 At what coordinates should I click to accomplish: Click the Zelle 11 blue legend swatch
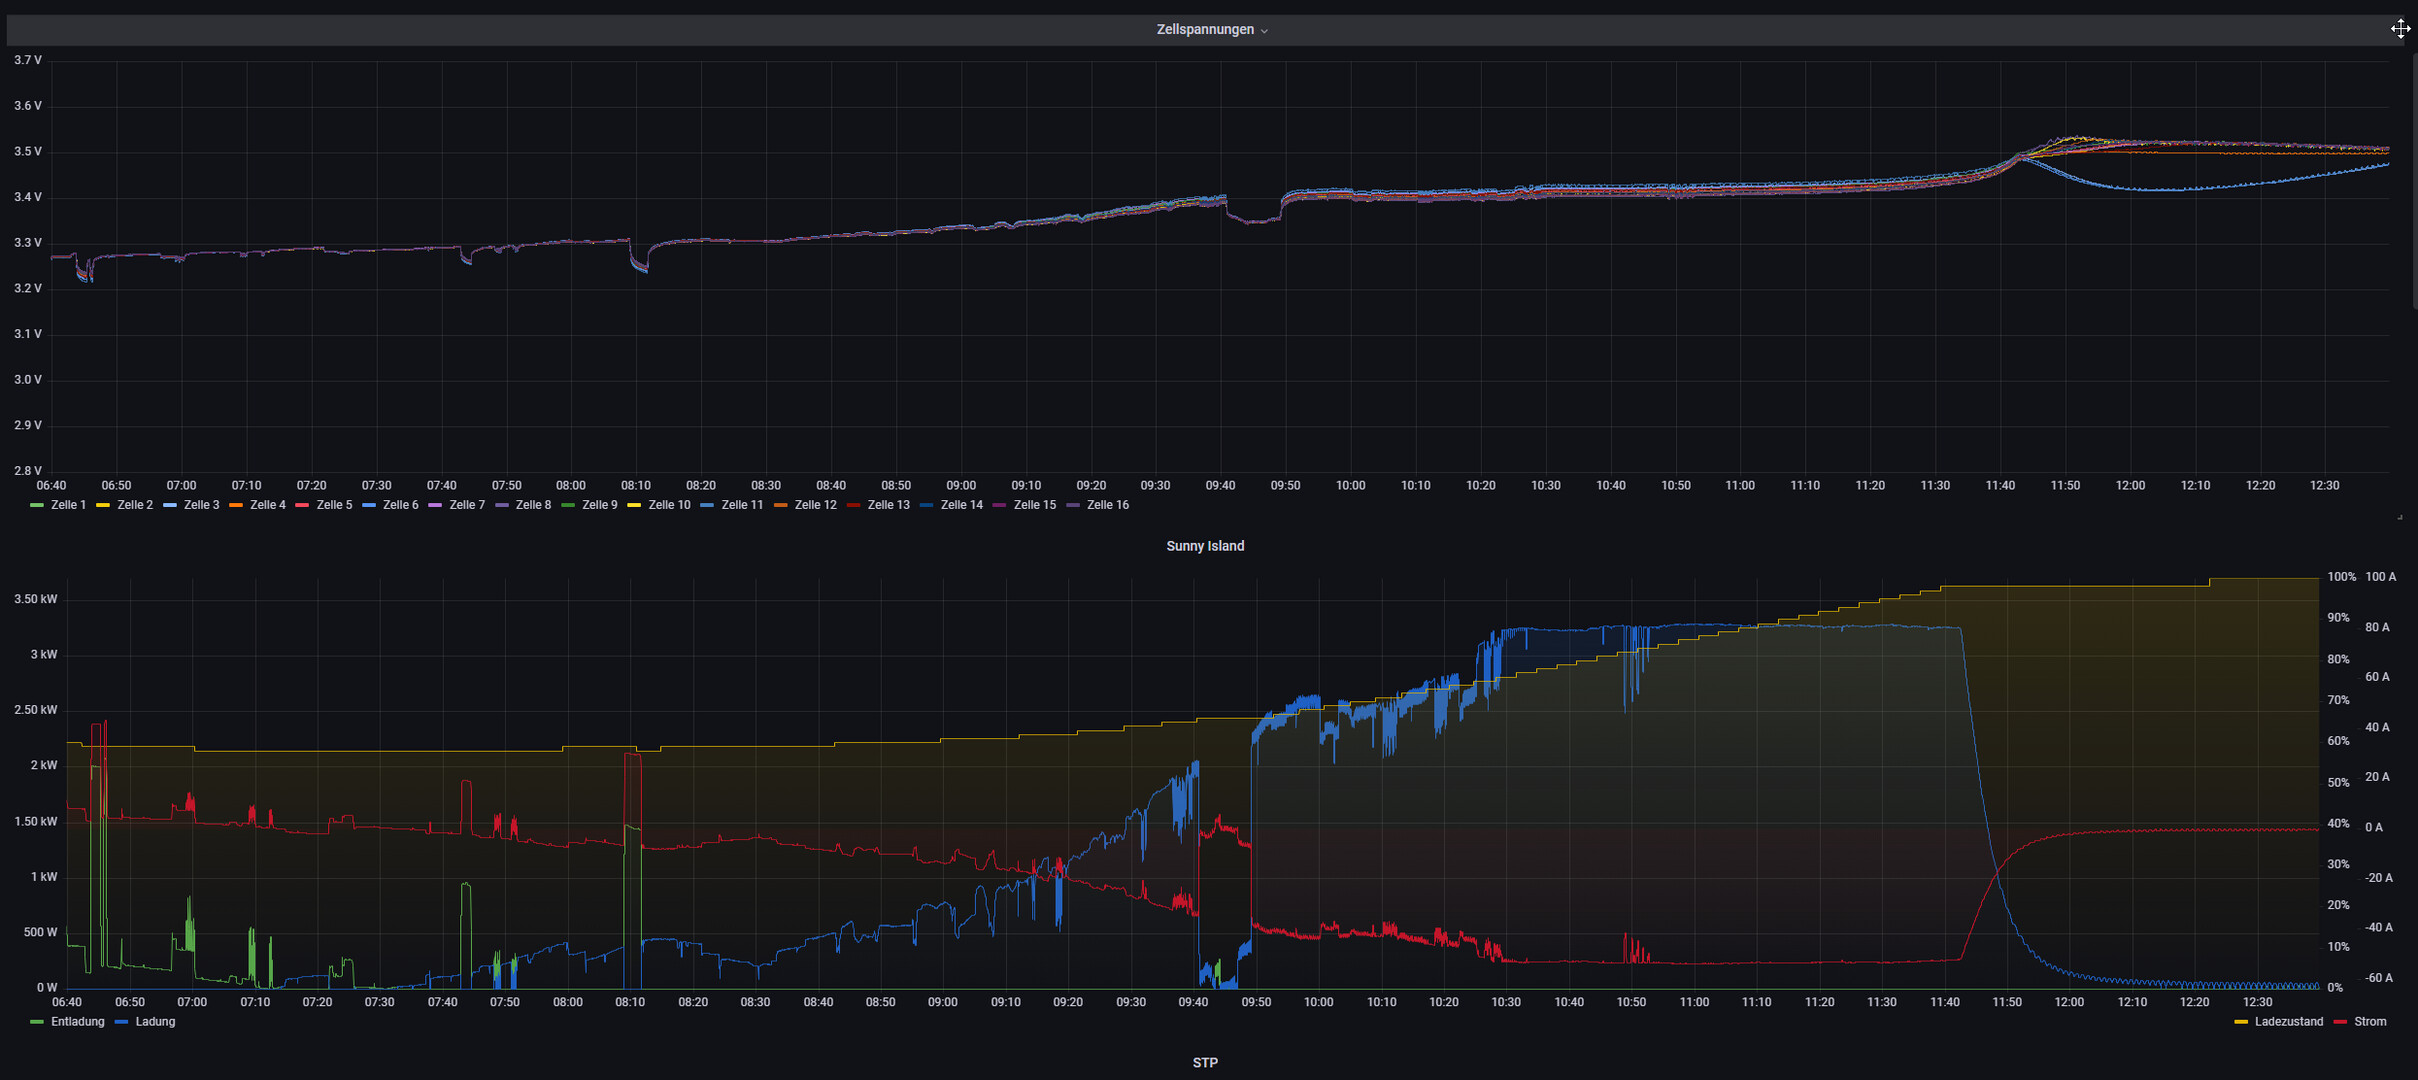click(x=707, y=505)
